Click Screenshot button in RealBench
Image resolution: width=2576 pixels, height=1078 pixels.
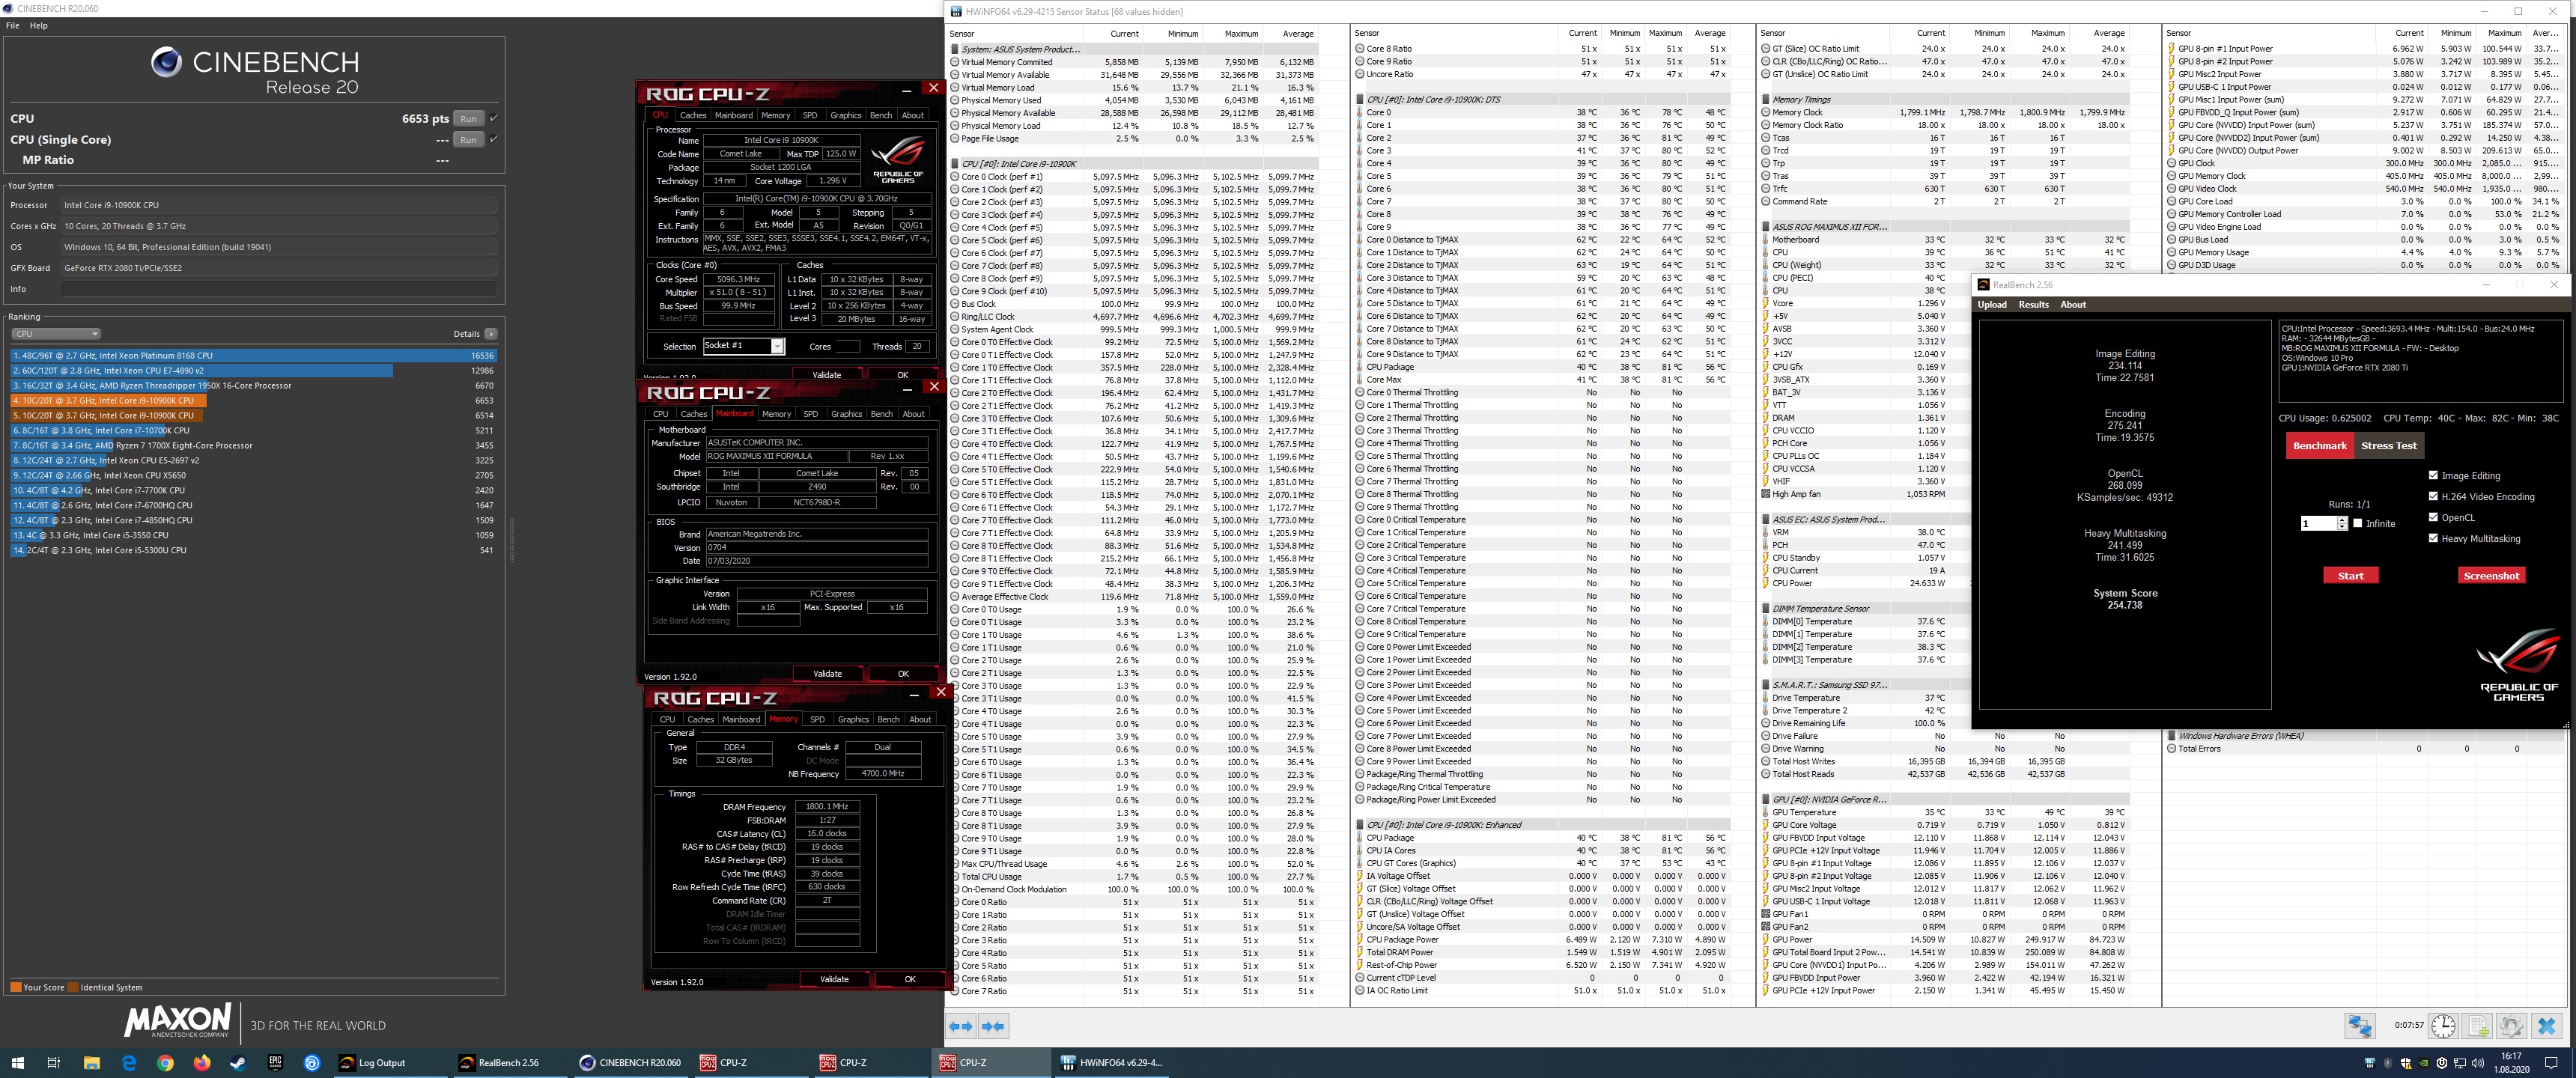point(2491,575)
